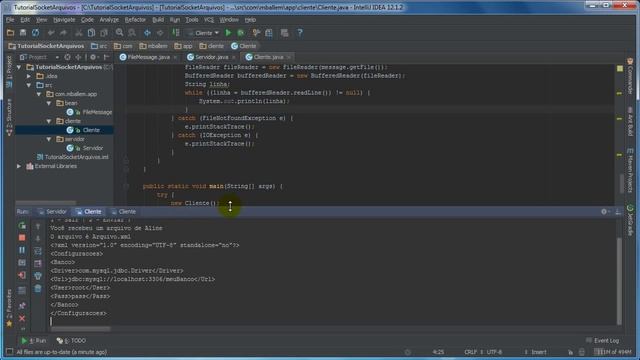
Task: Close the Run tab with the red X
Action: 22,318
